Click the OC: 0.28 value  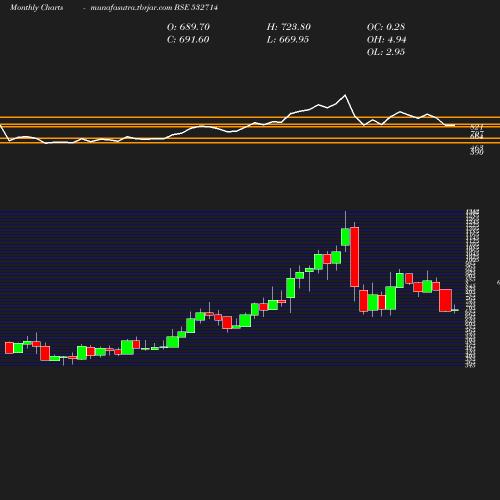pyautogui.click(x=386, y=27)
